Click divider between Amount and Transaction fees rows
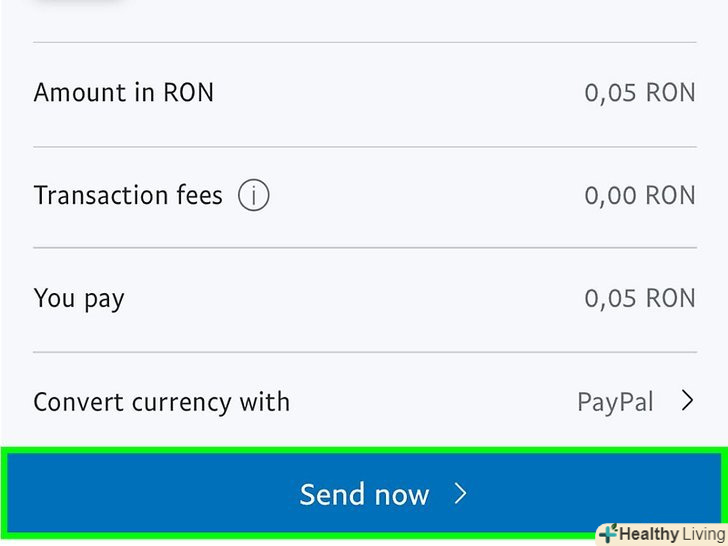The image size is (728, 546). point(364,146)
